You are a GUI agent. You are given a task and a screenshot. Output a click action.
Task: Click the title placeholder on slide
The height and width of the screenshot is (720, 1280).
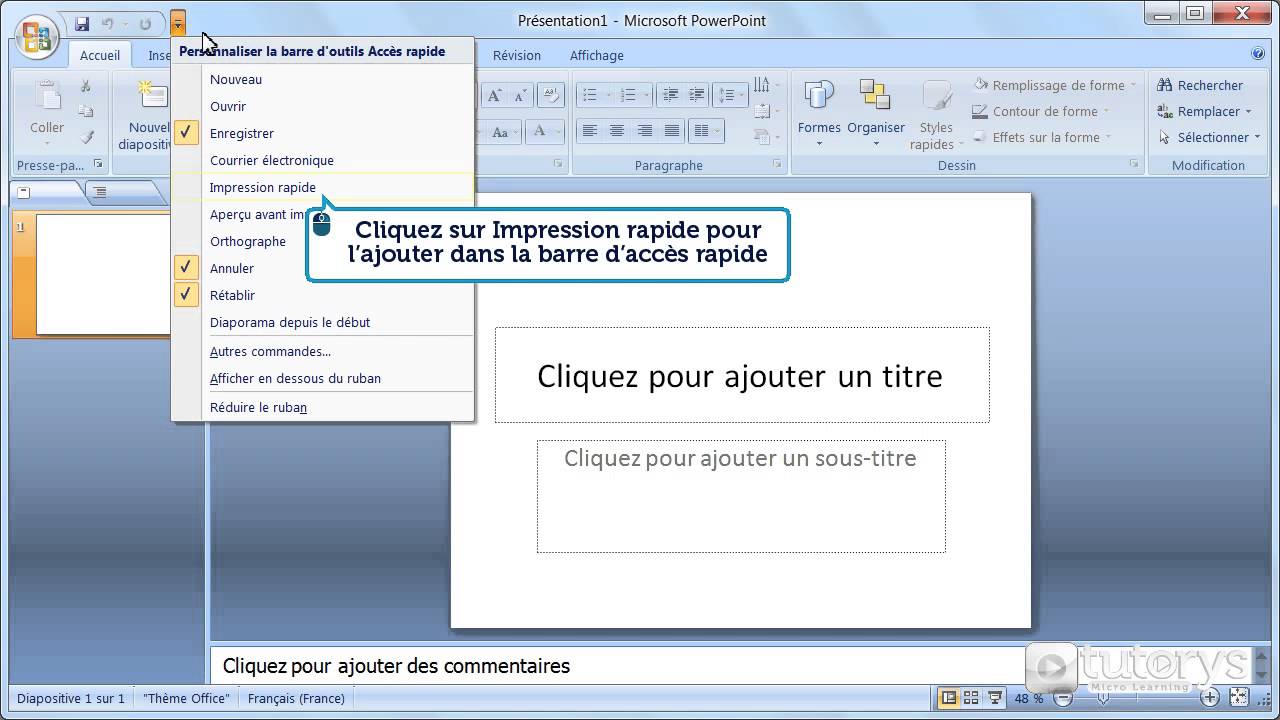click(742, 375)
